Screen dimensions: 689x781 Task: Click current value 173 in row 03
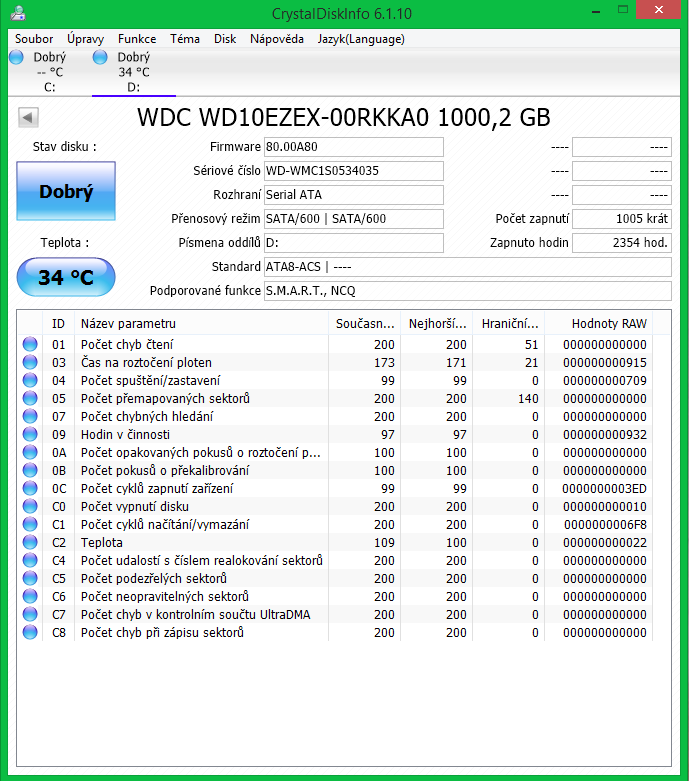point(384,363)
